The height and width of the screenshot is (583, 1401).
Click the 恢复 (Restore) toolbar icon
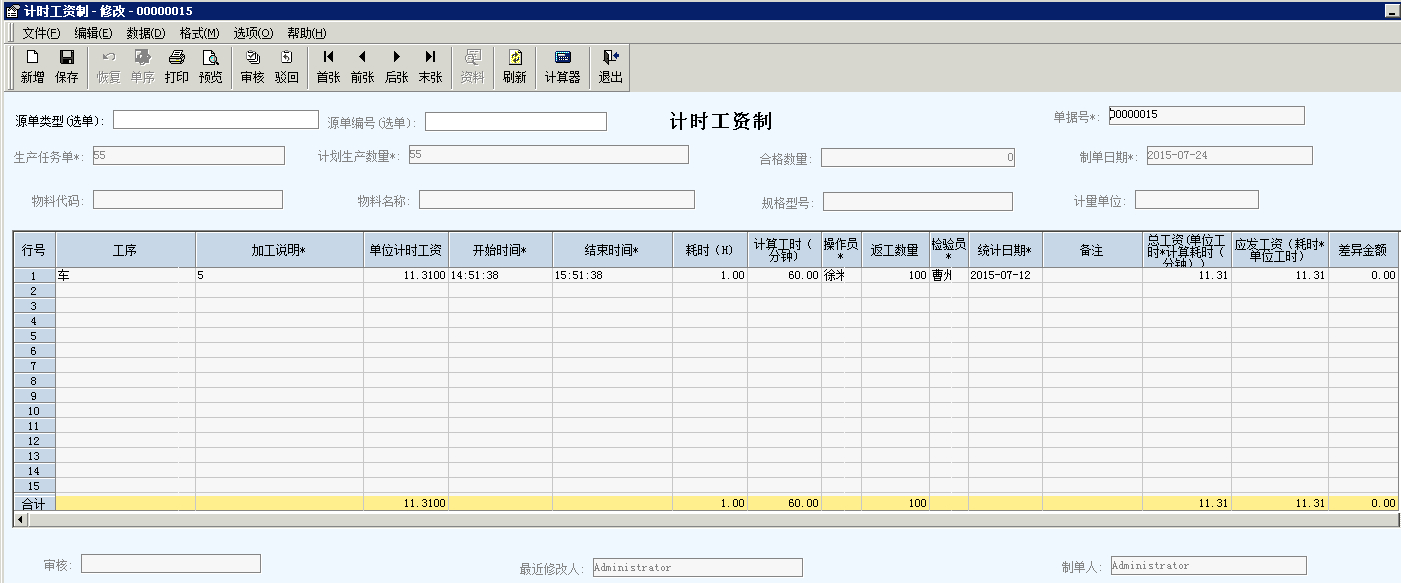[108, 67]
